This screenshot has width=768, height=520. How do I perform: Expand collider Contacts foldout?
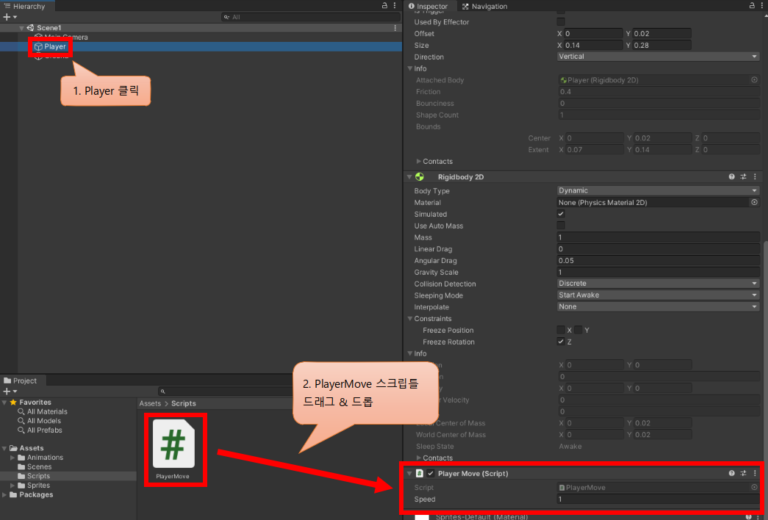[418, 161]
